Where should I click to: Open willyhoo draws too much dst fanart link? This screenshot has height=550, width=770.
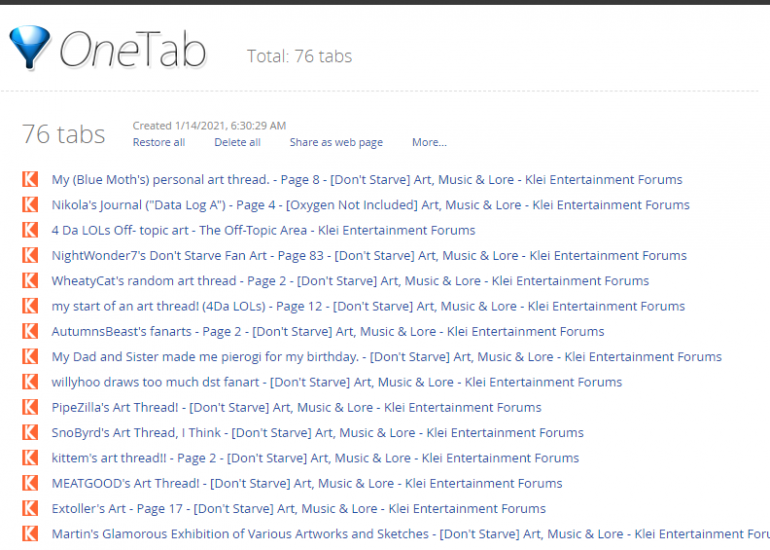tap(336, 382)
